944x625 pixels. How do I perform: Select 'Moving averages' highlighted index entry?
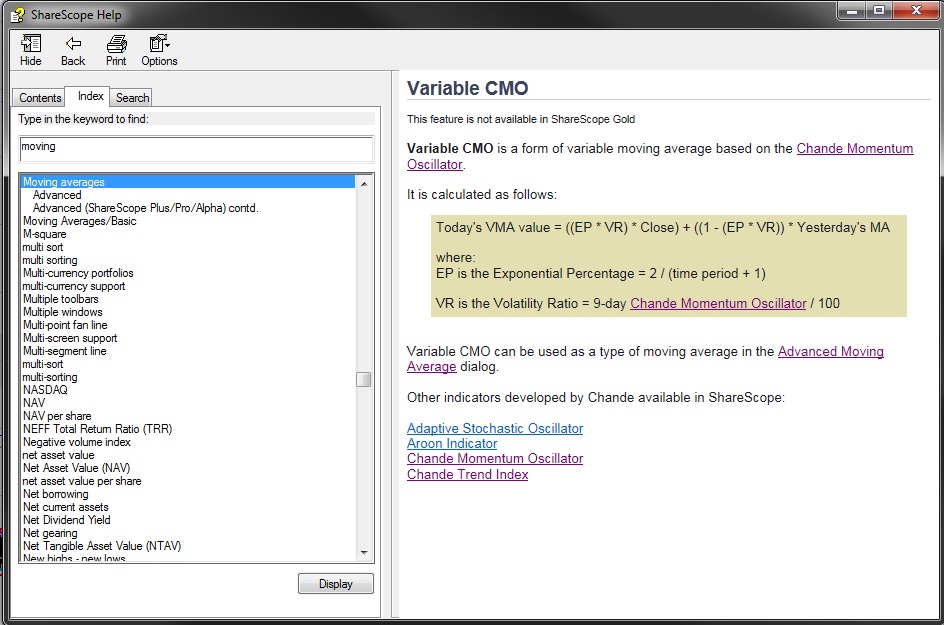coord(188,182)
